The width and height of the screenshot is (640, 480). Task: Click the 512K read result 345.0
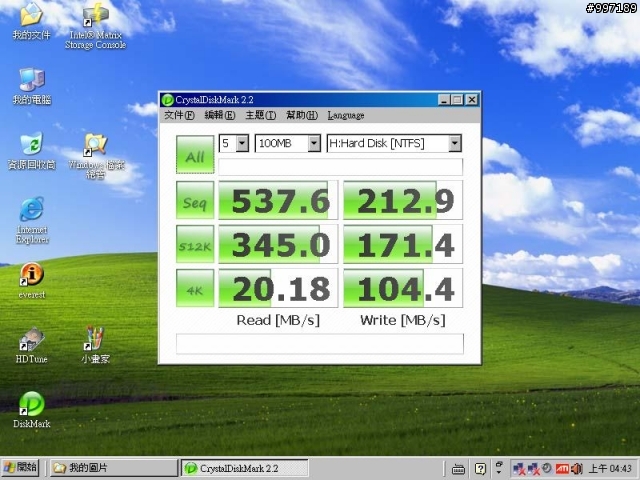[x=278, y=244]
